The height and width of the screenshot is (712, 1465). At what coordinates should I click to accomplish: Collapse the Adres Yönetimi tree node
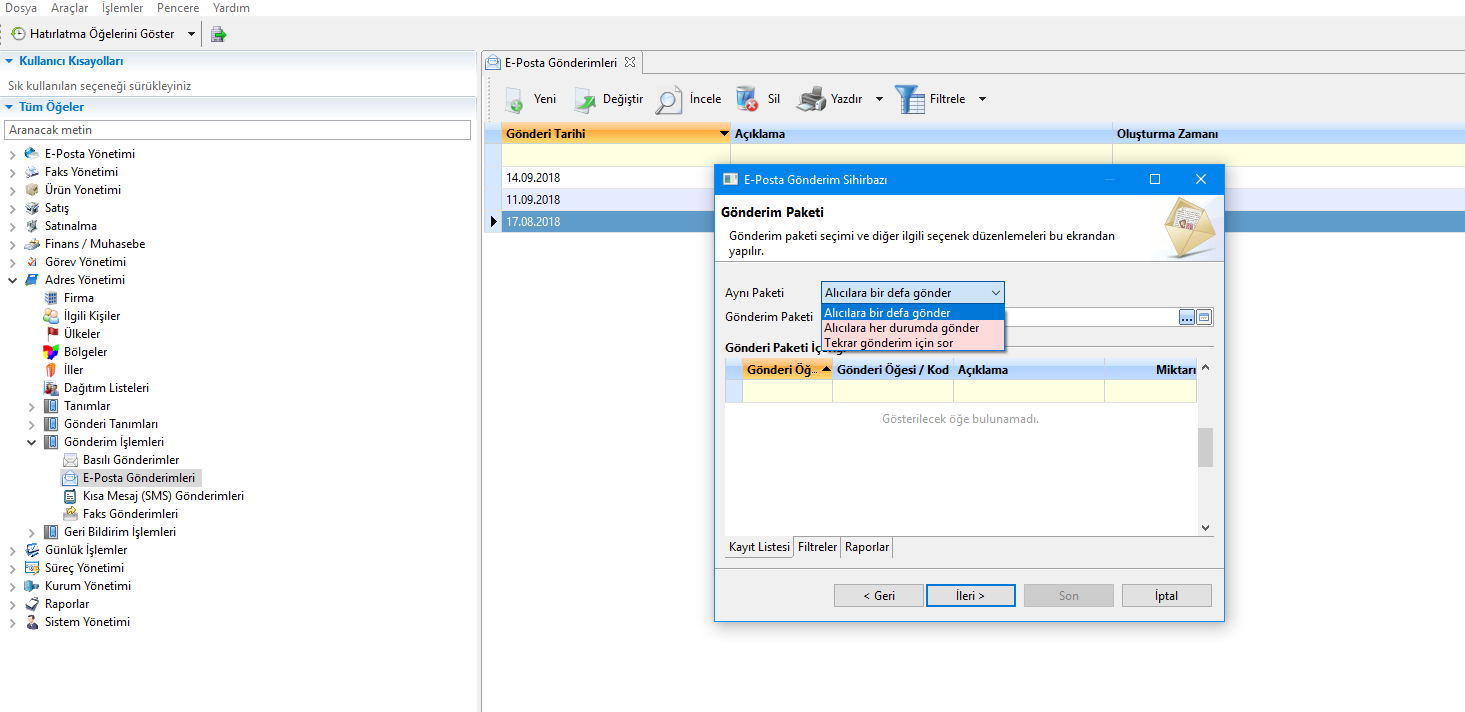click(13, 280)
